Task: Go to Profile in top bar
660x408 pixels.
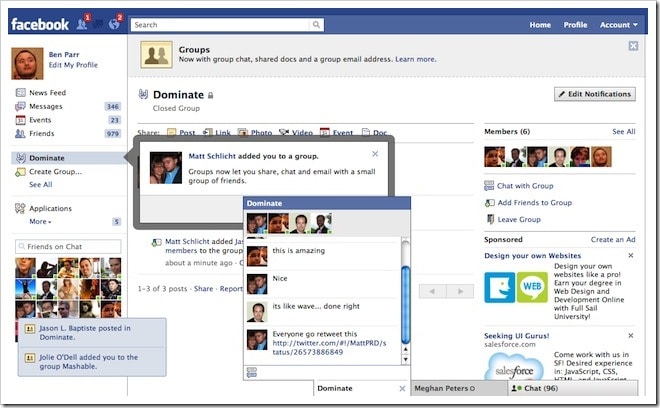Action: 575,25
